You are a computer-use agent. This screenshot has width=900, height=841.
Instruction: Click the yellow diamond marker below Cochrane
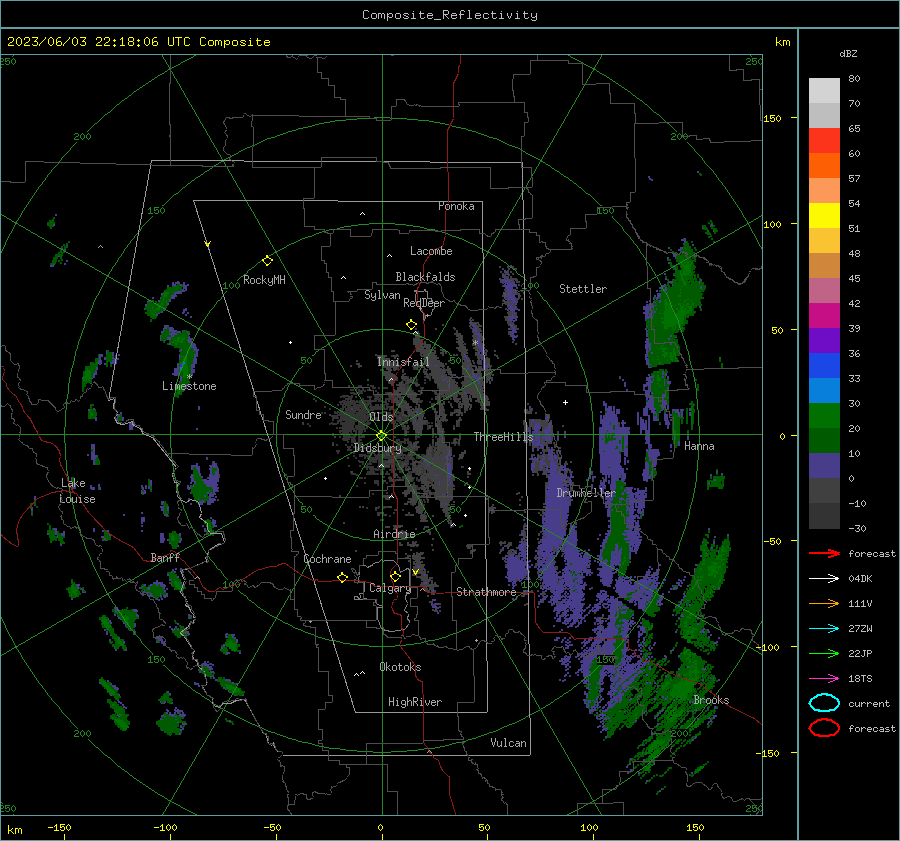[342, 577]
